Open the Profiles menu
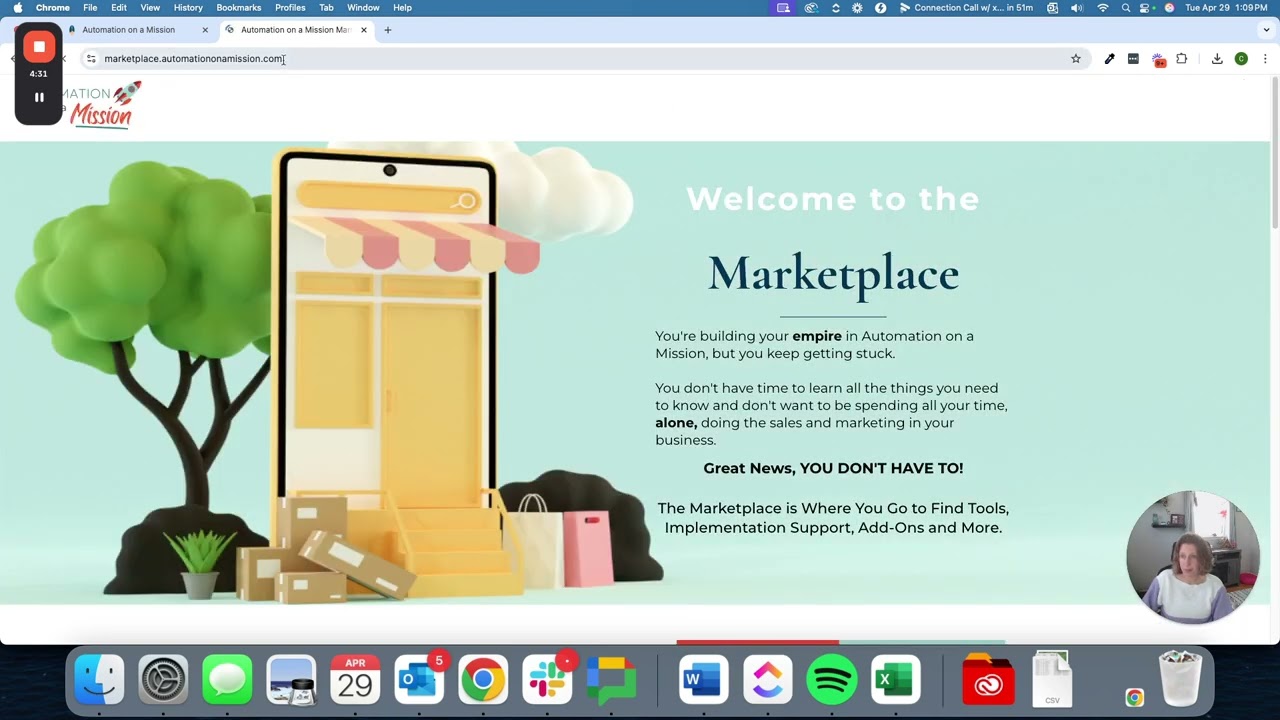The image size is (1280, 720). pyautogui.click(x=290, y=8)
